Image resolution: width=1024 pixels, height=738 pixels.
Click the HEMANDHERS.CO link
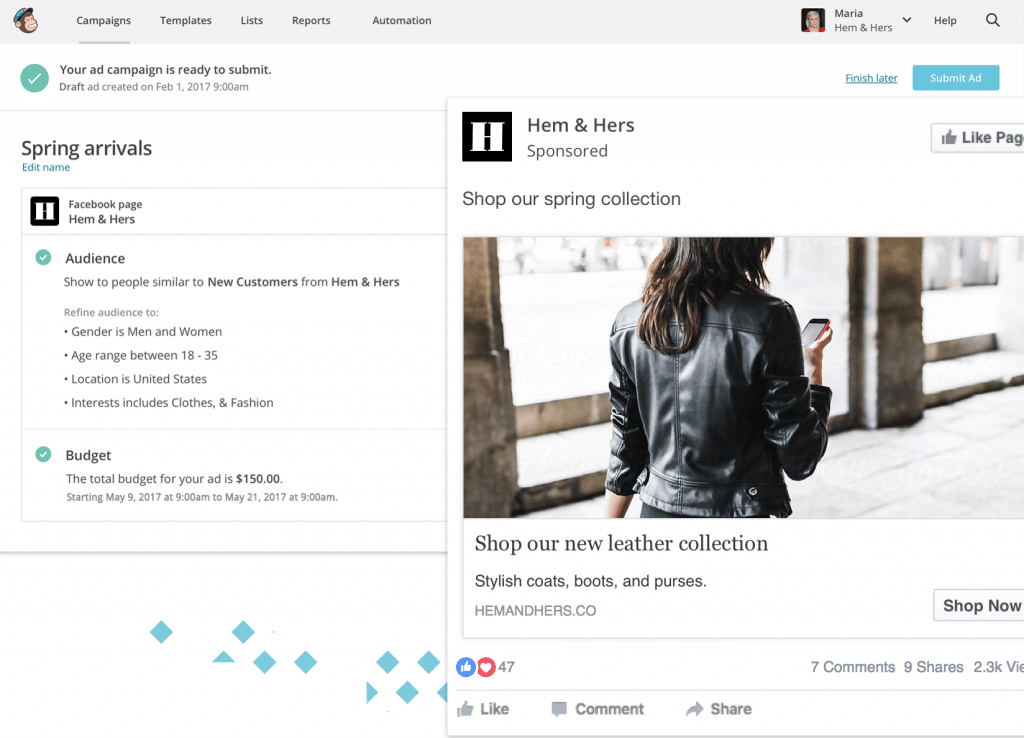[x=535, y=611]
